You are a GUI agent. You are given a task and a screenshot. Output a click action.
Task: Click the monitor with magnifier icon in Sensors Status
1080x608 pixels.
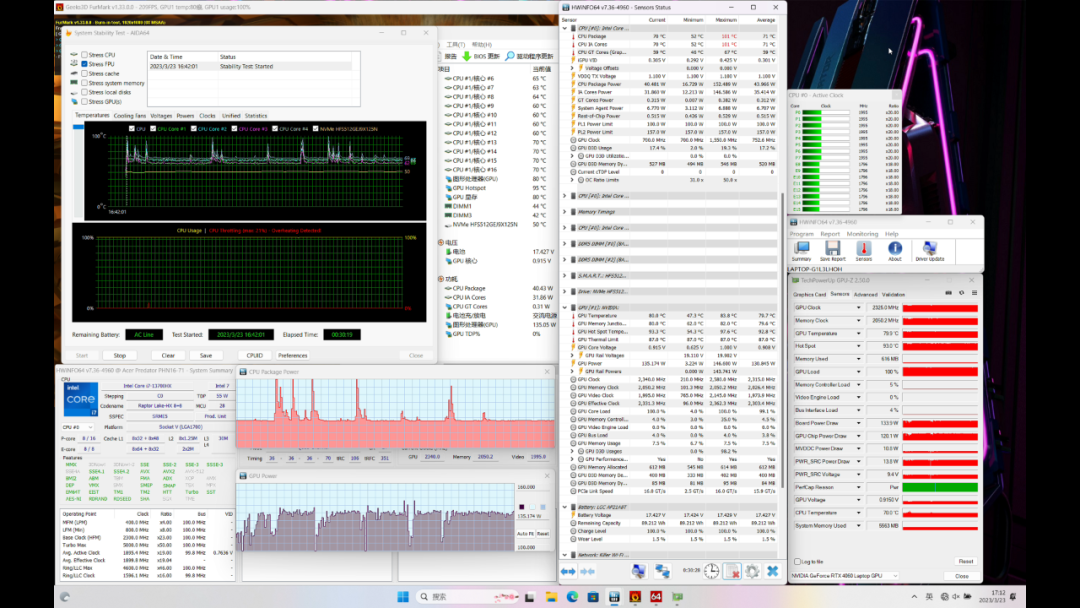[x=639, y=571]
